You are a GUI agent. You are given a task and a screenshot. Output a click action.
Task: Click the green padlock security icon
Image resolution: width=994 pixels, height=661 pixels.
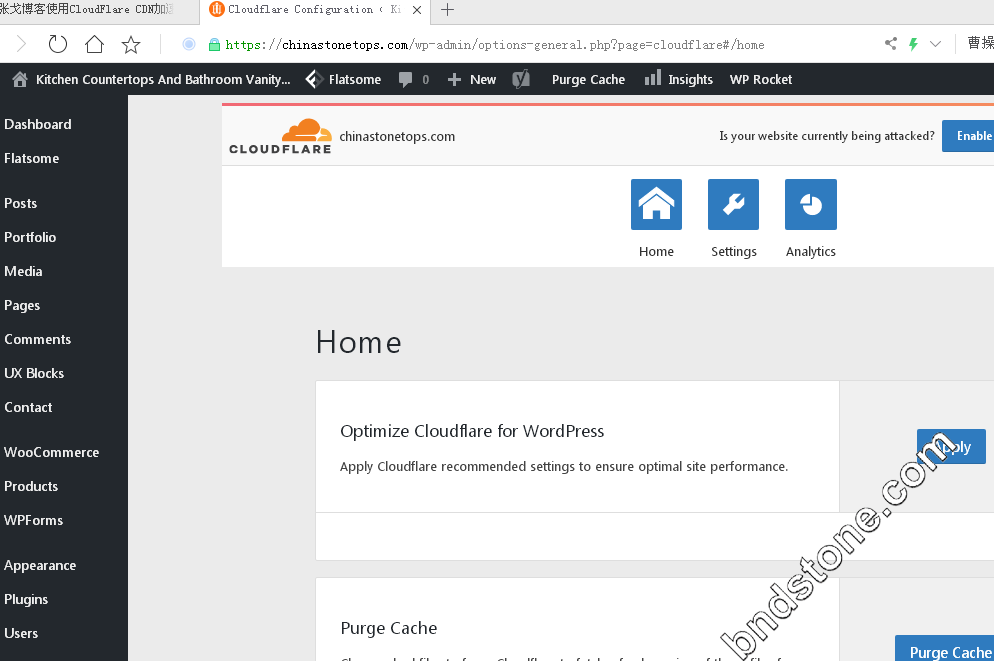[x=214, y=44]
